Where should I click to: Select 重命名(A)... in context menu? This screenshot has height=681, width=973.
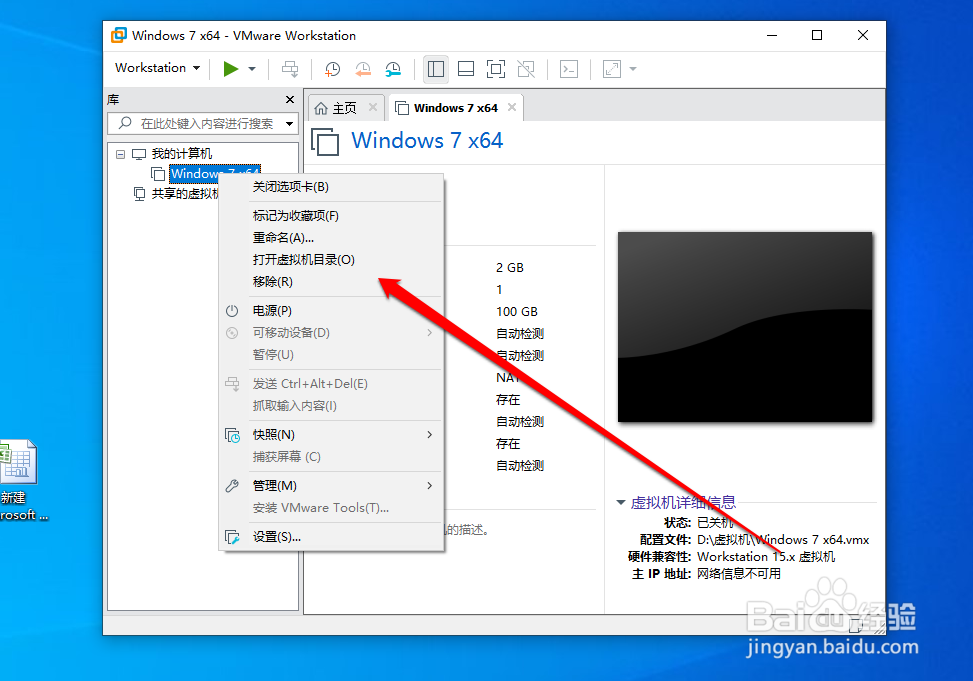[x=331, y=238]
